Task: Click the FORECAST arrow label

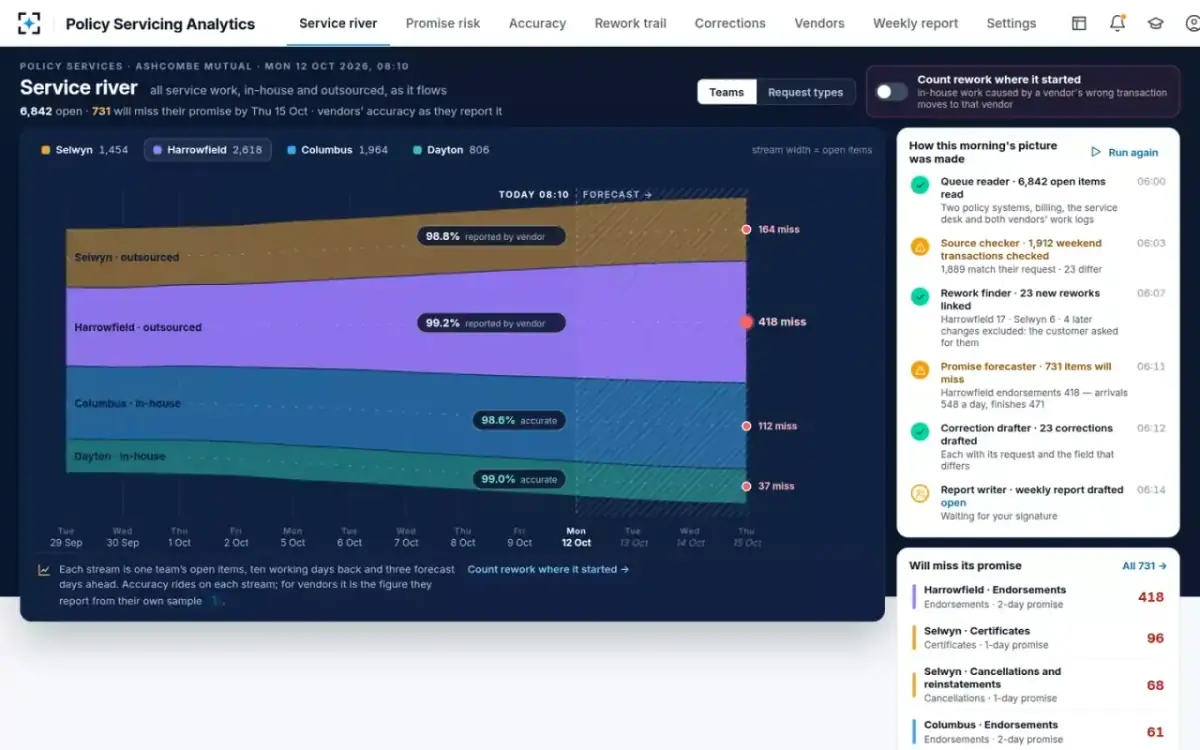Action: [617, 195]
